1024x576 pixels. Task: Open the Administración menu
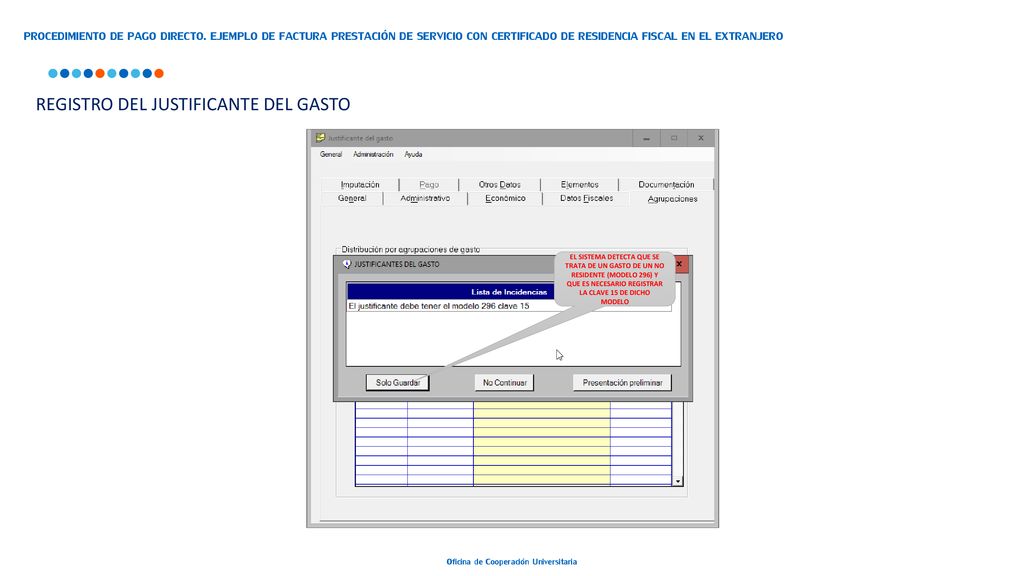(x=373, y=155)
